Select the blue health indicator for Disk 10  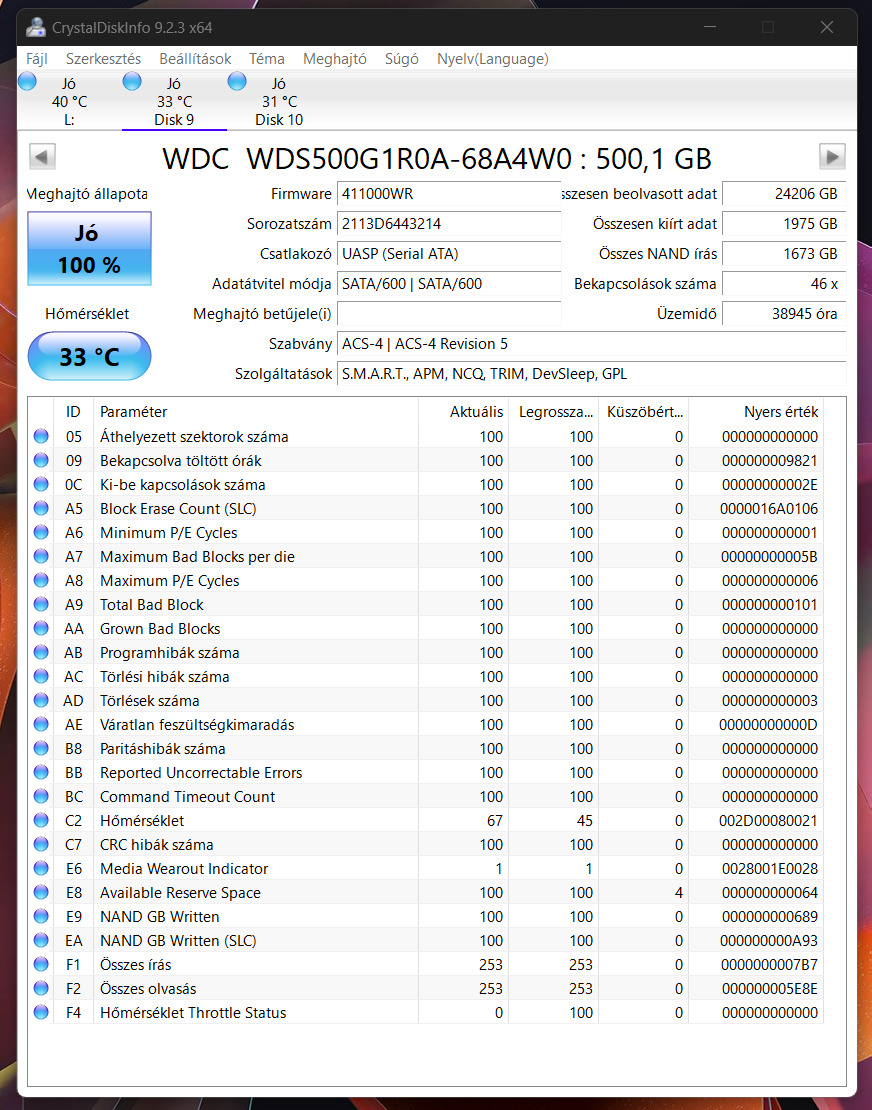(237, 81)
